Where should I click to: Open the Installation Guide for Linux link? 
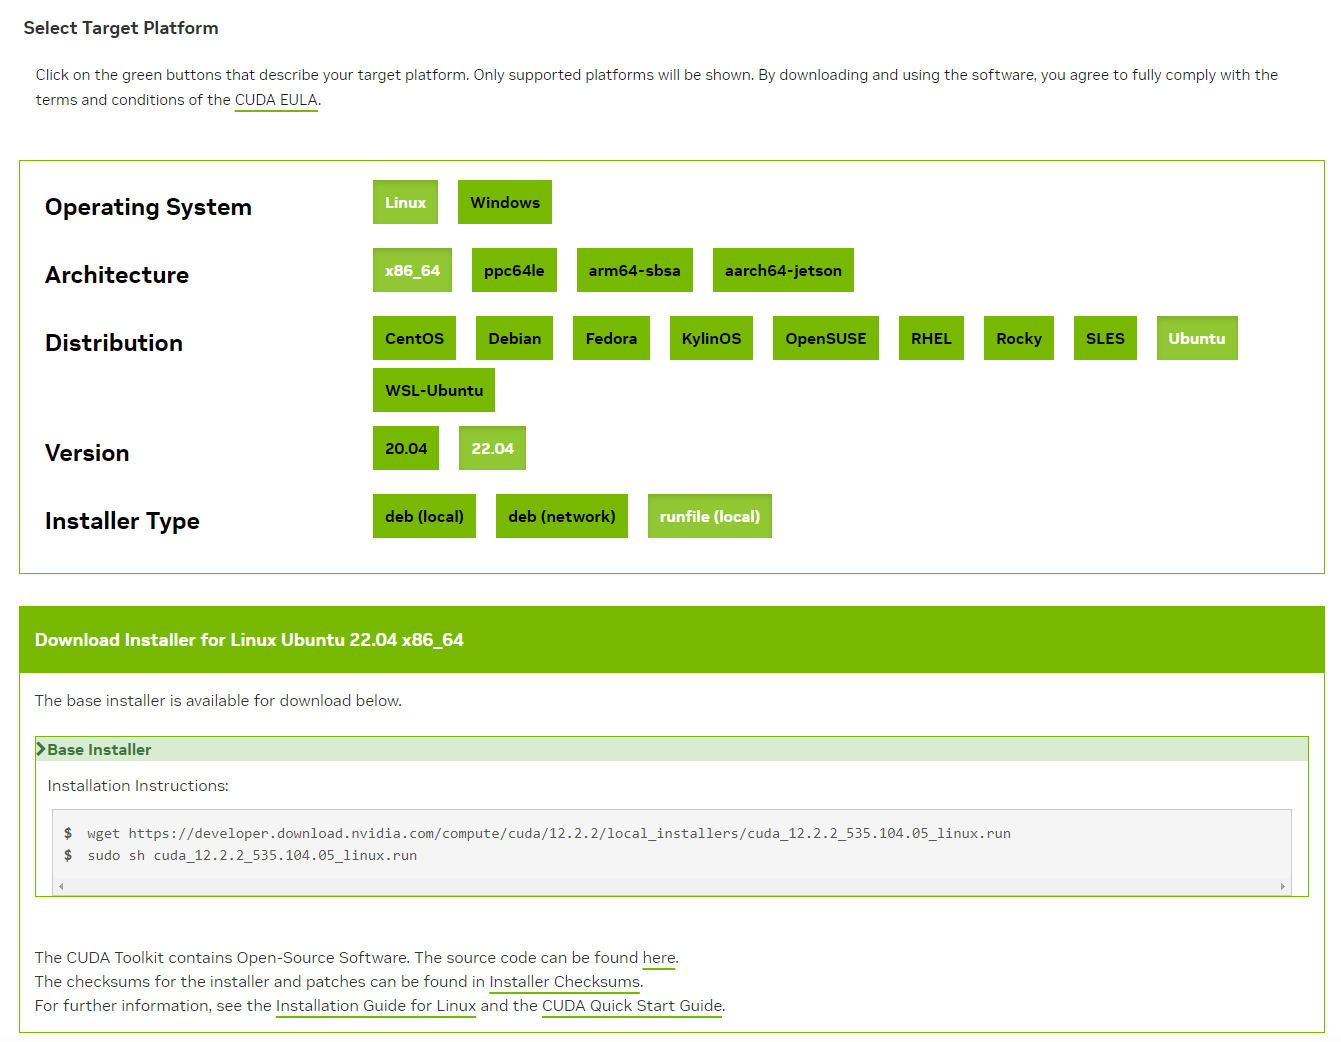pyautogui.click(x=376, y=1006)
